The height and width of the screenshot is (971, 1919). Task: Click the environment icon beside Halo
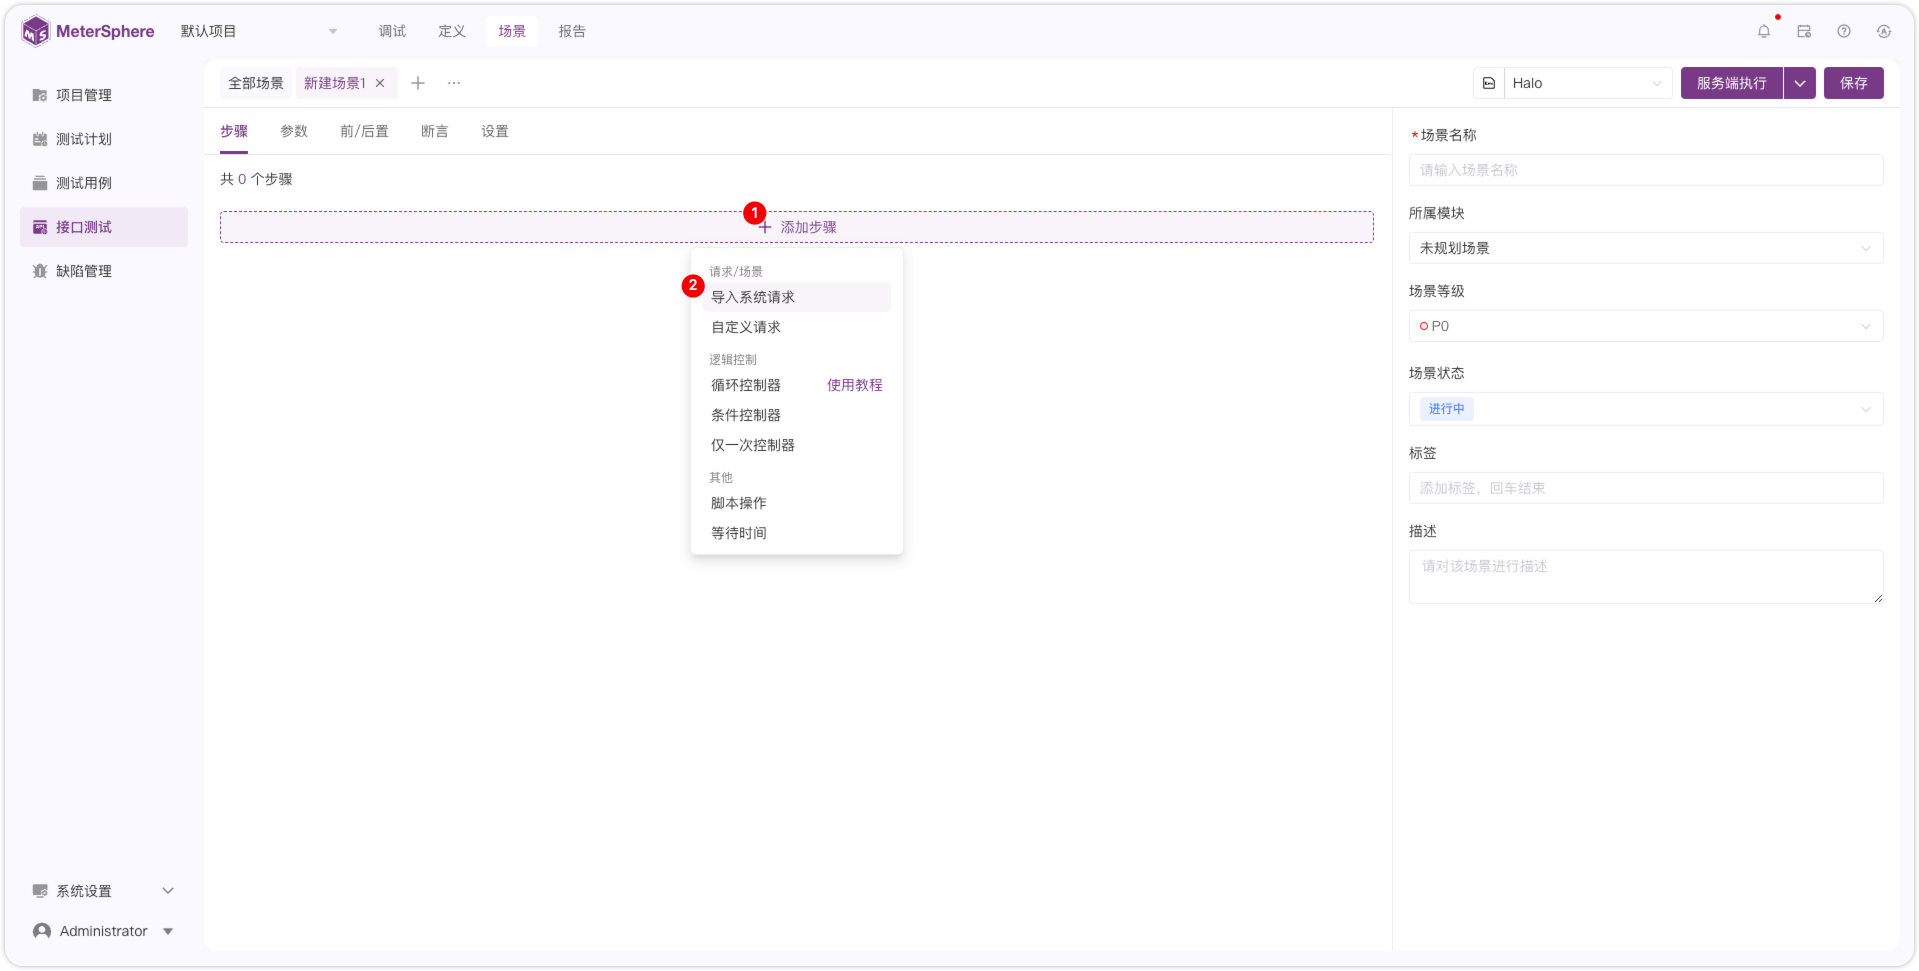click(x=1489, y=83)
